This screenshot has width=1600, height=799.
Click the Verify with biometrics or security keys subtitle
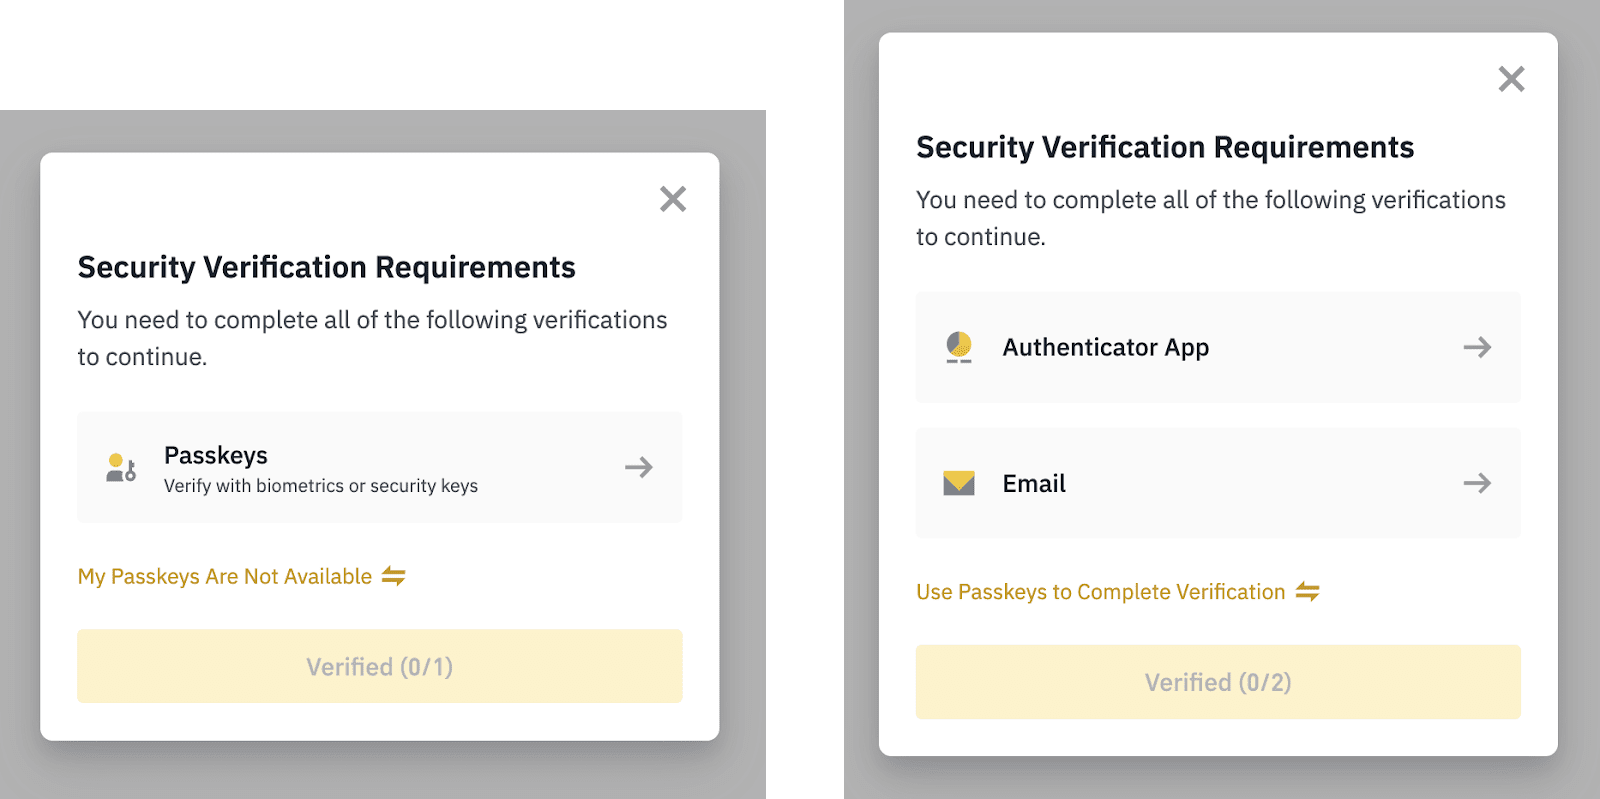point(321,486)
